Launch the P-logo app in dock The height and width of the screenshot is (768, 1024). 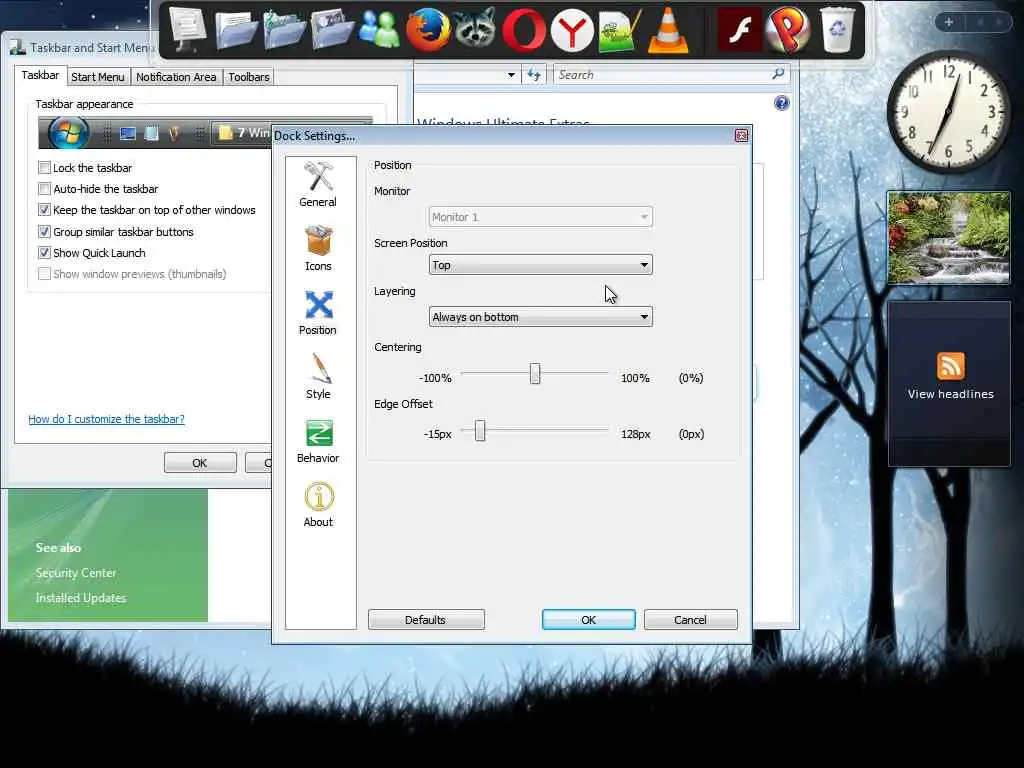788,29
